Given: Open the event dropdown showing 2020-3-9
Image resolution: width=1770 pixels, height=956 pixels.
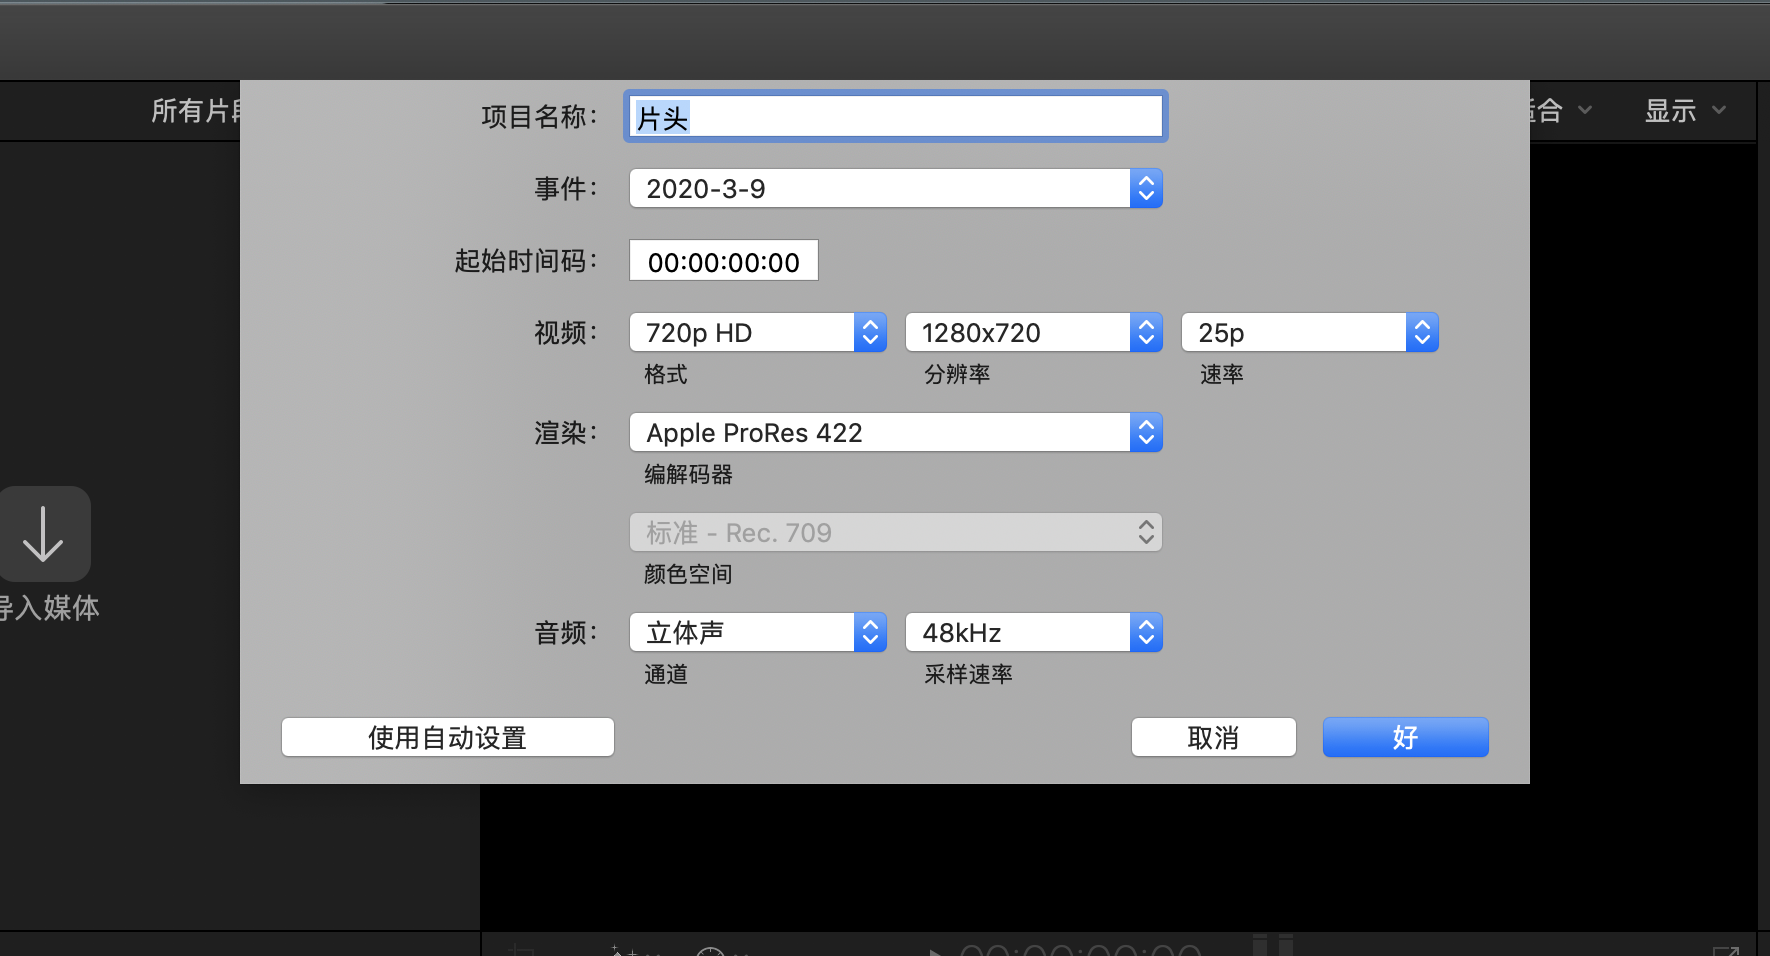Looking at the screenshot, I should 880,189.
